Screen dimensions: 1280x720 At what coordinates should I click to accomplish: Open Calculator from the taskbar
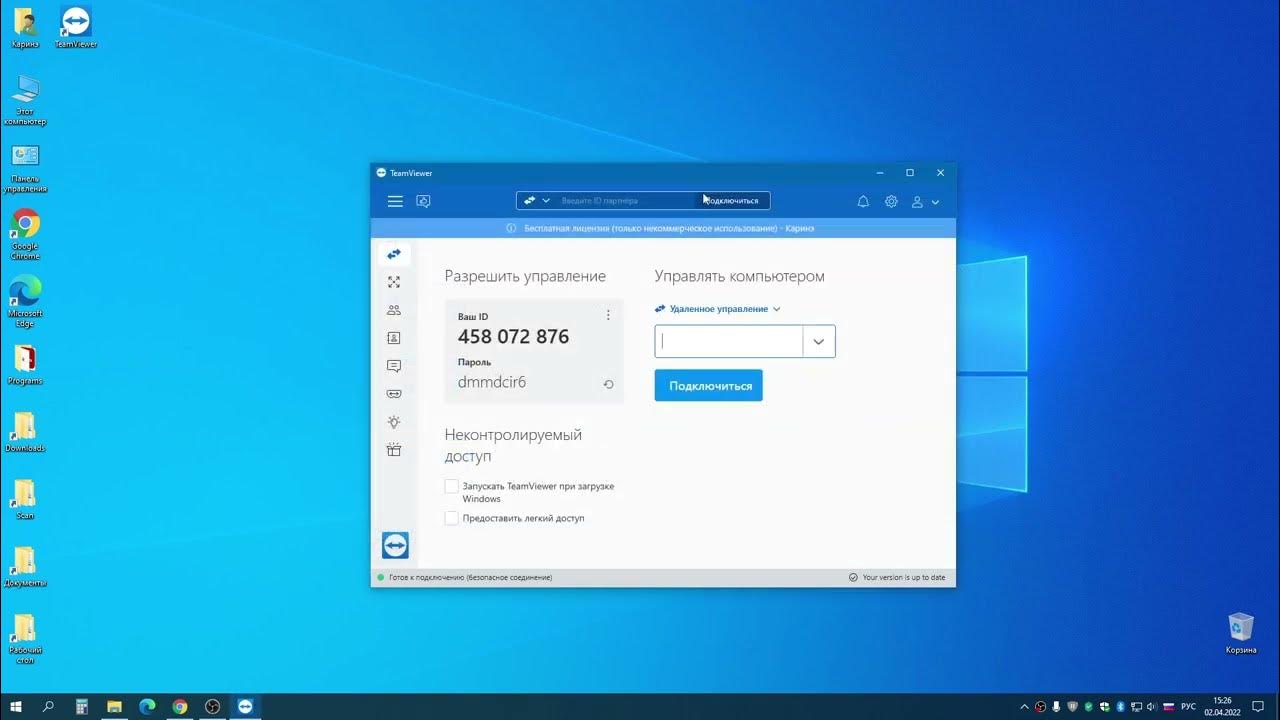[x=82, y=706]
